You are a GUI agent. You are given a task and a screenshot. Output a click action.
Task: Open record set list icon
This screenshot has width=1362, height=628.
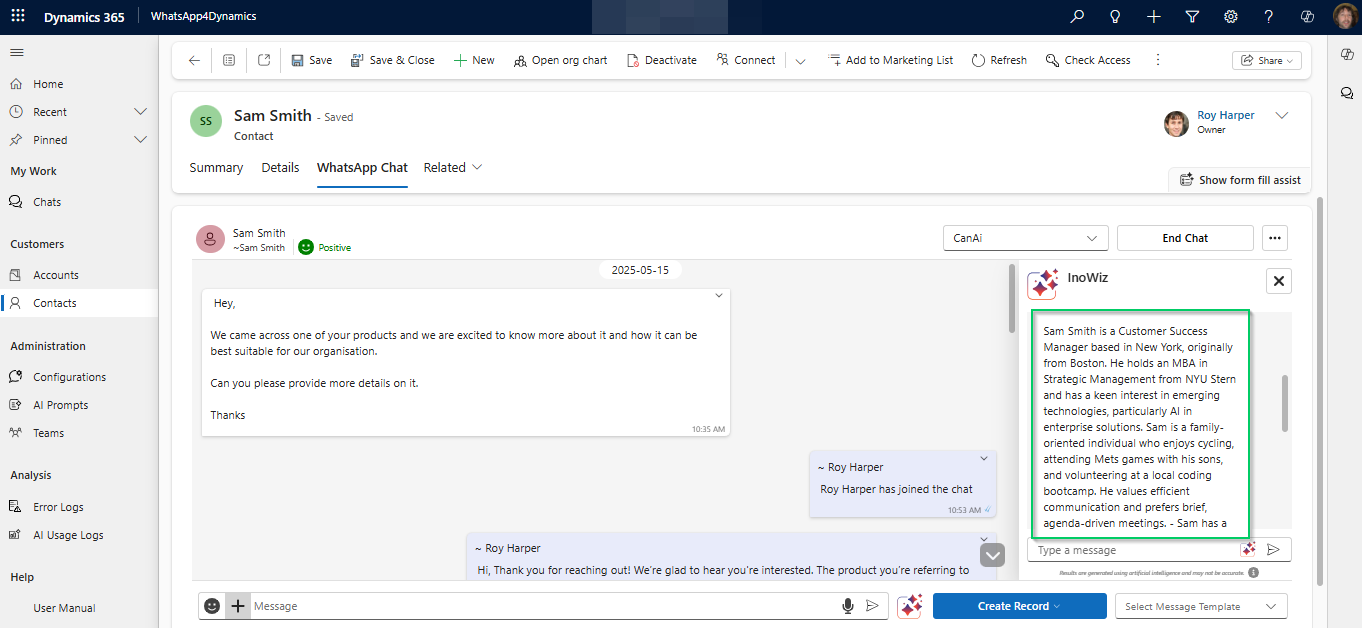coord(229,60)
